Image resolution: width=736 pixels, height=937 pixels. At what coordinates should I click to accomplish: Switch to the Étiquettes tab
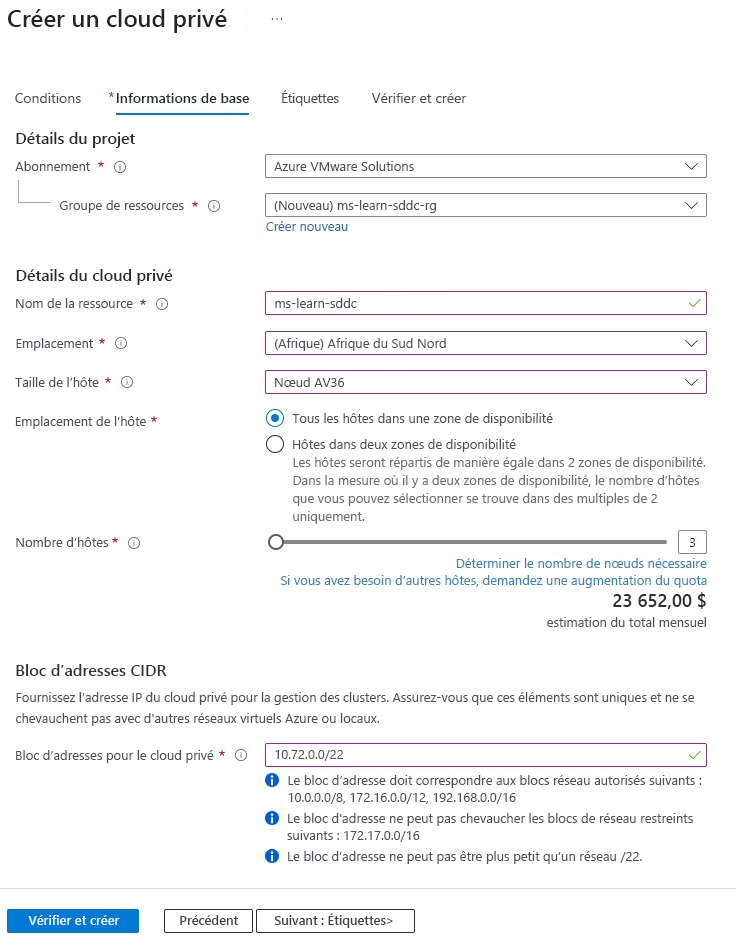pyautogui.click(x=311, y=98)
